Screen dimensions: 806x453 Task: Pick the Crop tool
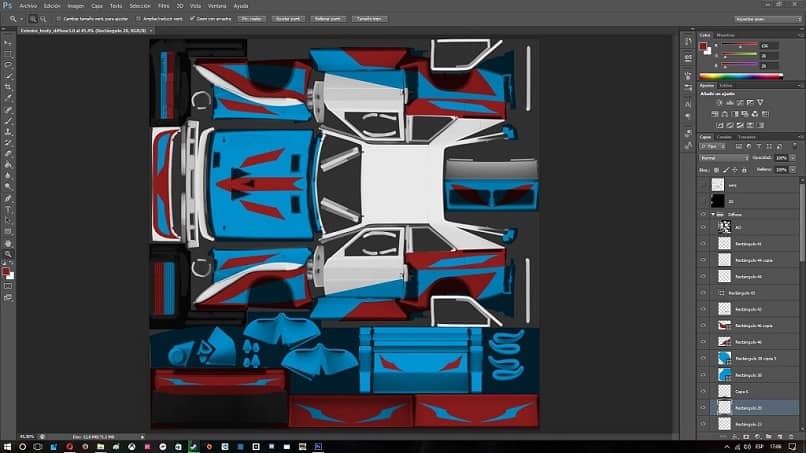click(8, 86)
